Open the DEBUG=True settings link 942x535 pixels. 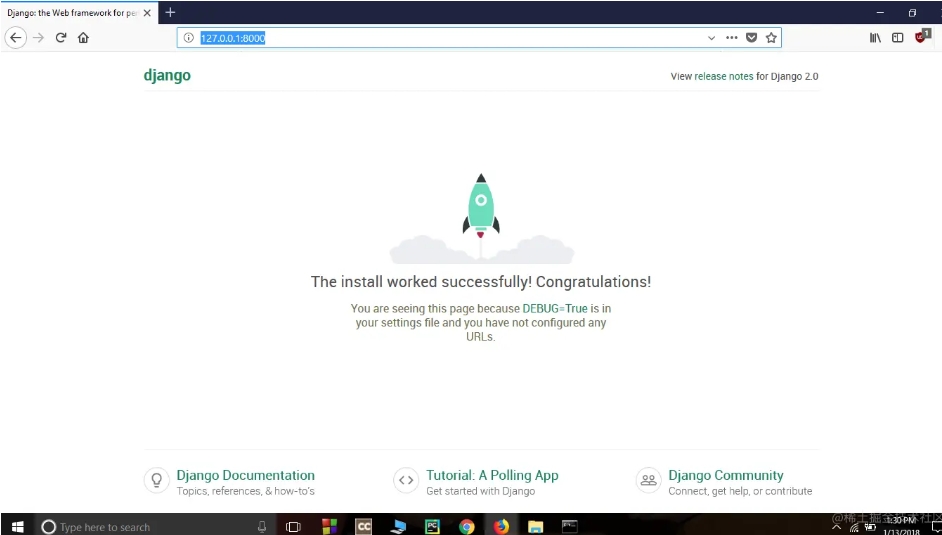[x=555, y=309]
